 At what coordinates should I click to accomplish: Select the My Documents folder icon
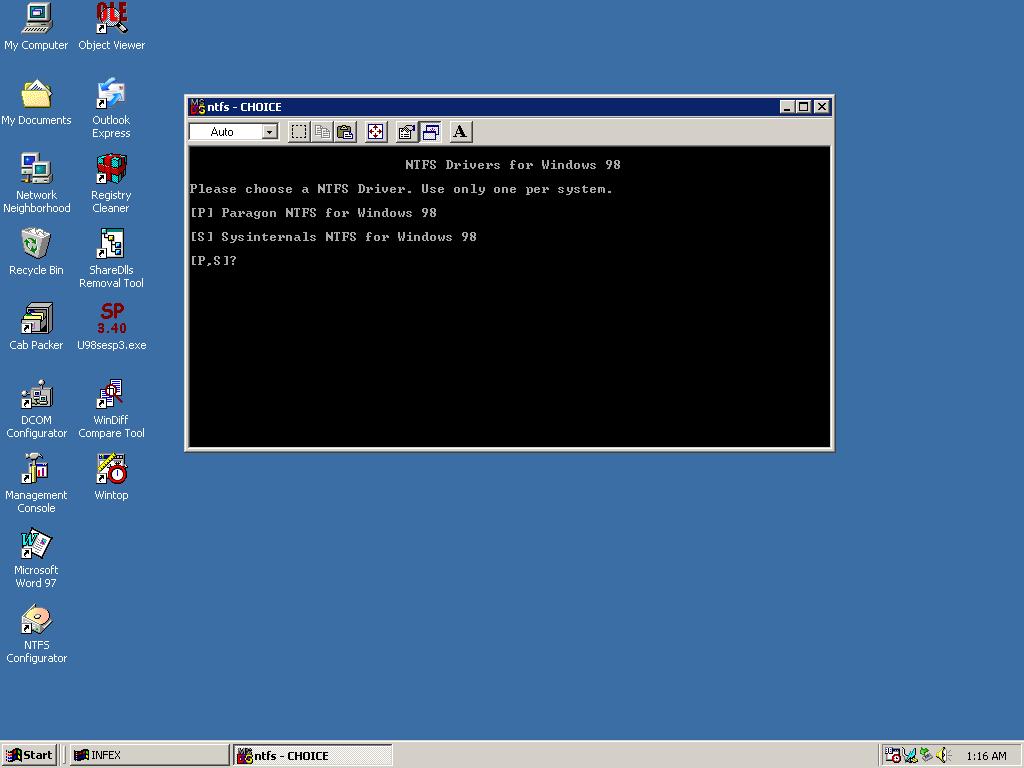pos(36,103)
